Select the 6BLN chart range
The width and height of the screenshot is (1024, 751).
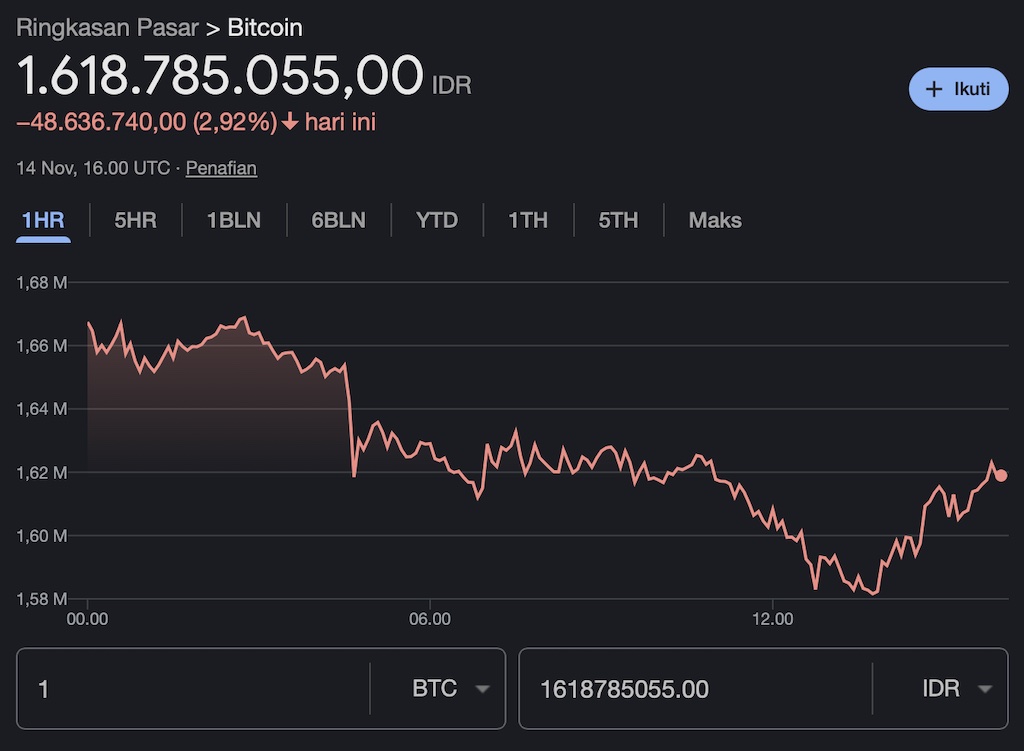tap(338, 220)
